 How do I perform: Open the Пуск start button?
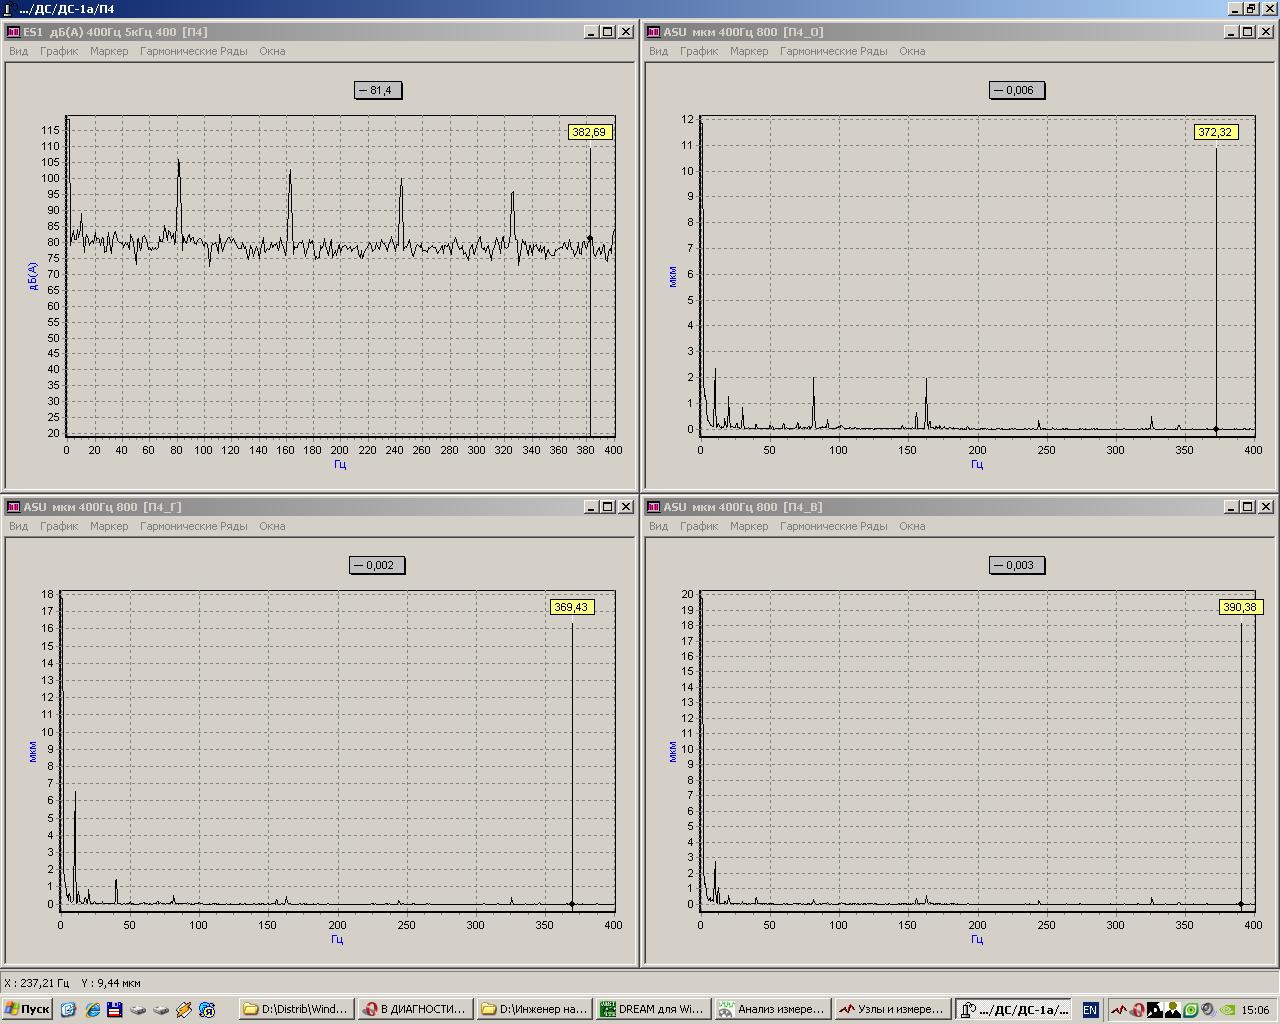pos(27,1010)
